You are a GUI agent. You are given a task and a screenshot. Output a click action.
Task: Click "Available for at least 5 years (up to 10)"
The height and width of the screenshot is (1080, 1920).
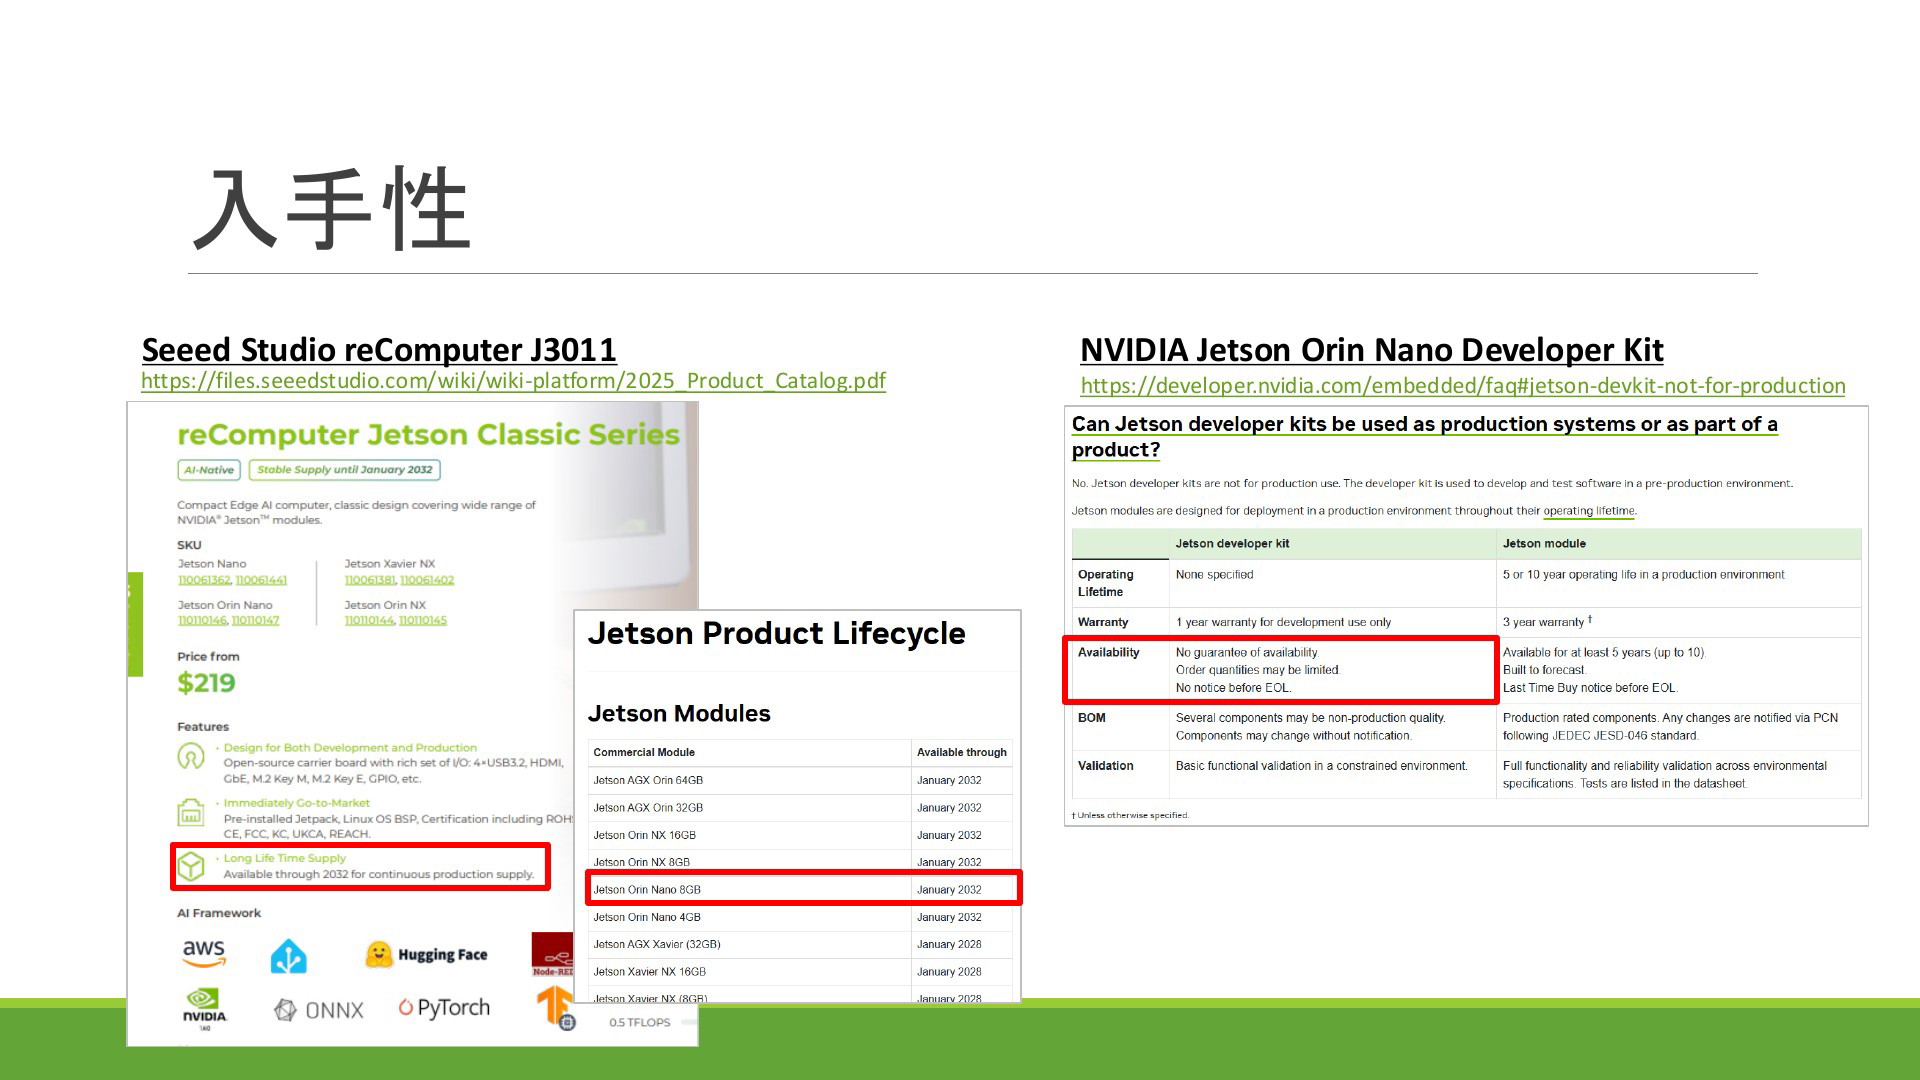pos(1604,653)
